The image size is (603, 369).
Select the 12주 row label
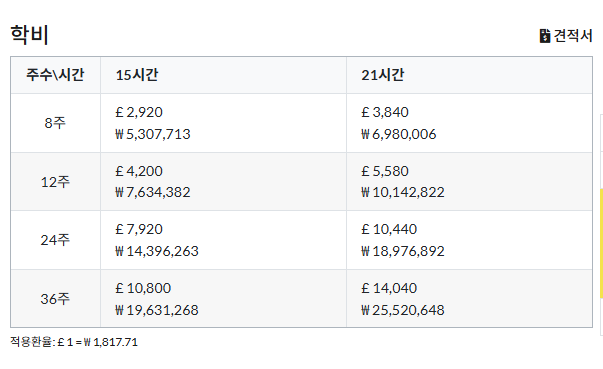pyautogui.click(x=55, y=182)
